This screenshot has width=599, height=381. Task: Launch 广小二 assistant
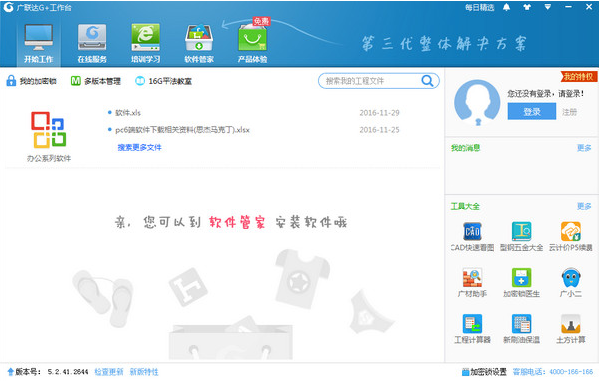(x=571, y=283)
